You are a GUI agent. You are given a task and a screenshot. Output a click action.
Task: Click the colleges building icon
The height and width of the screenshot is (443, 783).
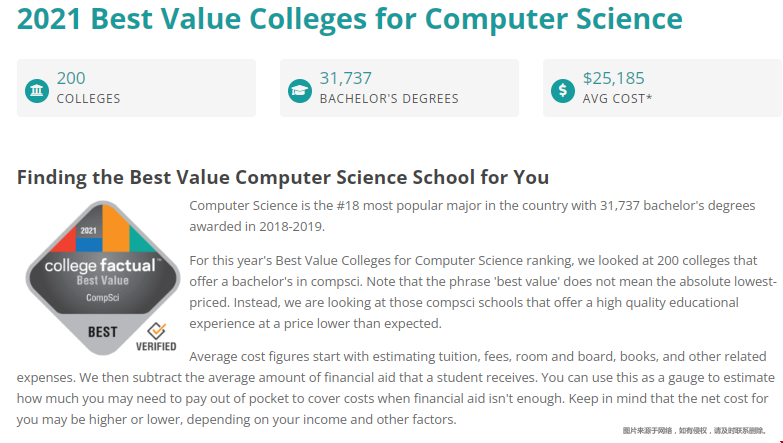pyautogui.click(x=37, y=91)
